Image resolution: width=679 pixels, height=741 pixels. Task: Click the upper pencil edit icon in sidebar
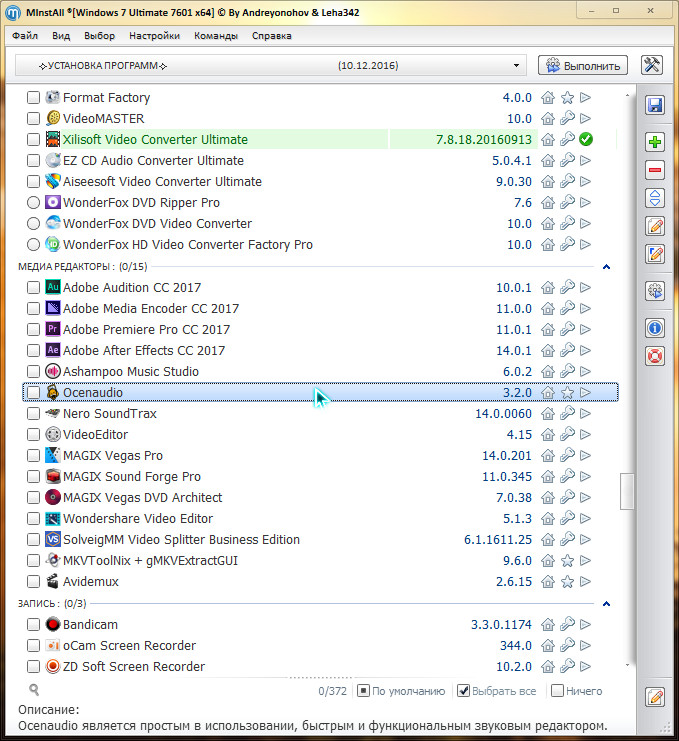pyautogui.click(x=655, y=226)
